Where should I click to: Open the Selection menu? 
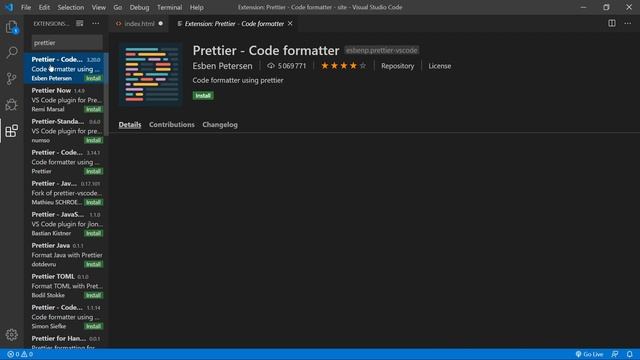click(x=71, y=7)
